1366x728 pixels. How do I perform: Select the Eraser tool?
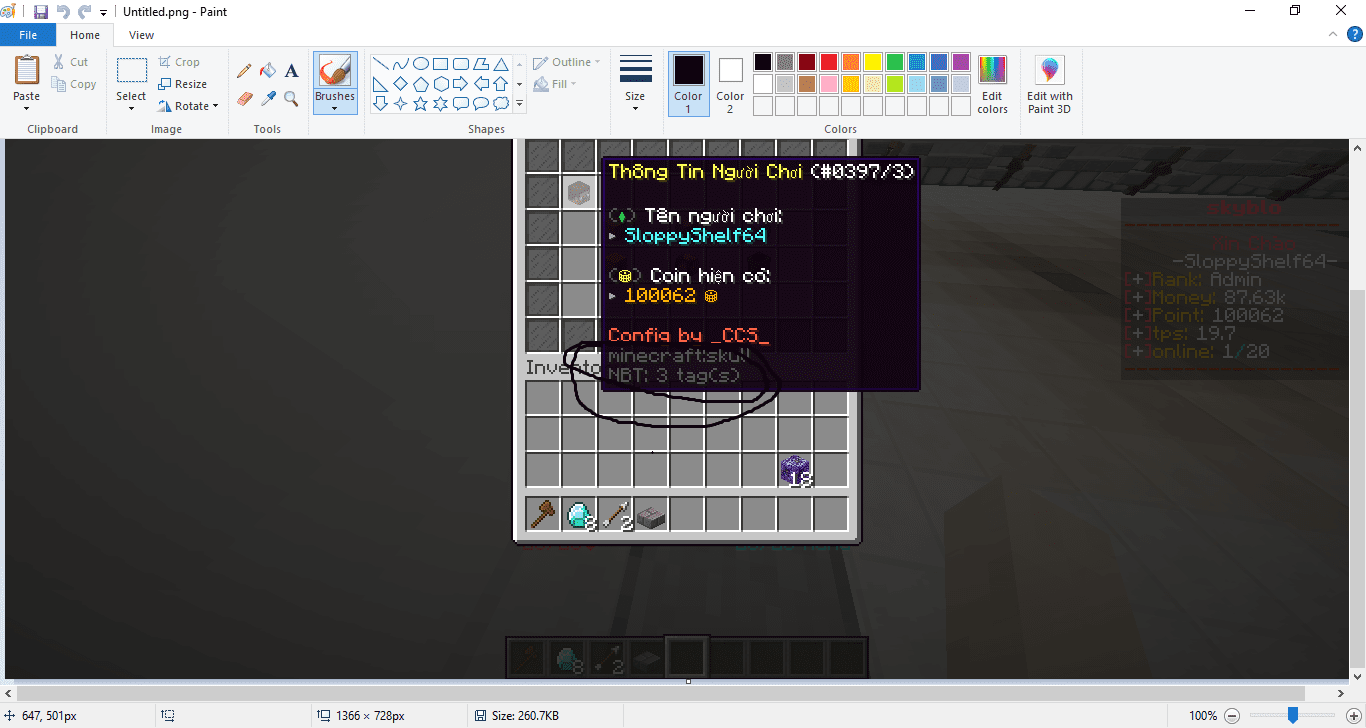pos(244,98)
